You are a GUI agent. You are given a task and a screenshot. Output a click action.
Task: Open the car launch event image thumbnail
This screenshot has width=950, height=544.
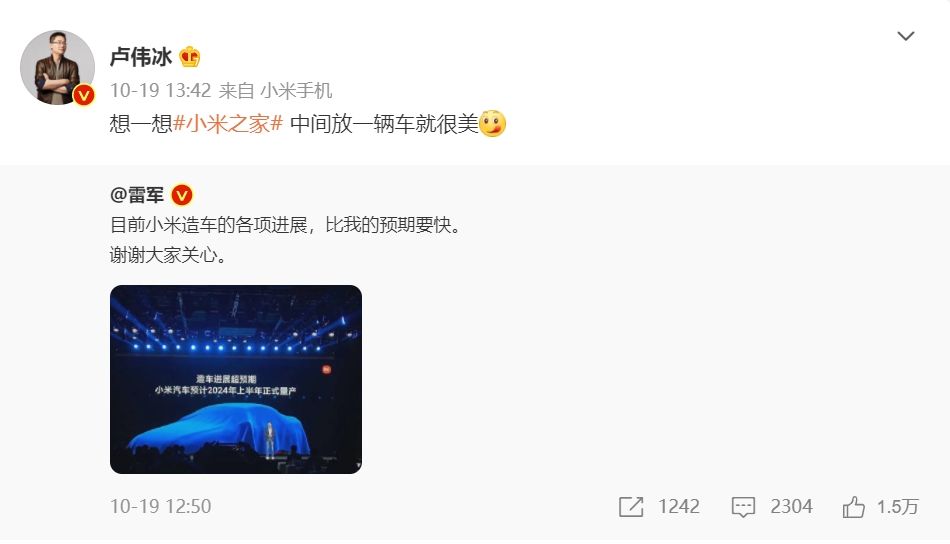click(x=236, y=379)
